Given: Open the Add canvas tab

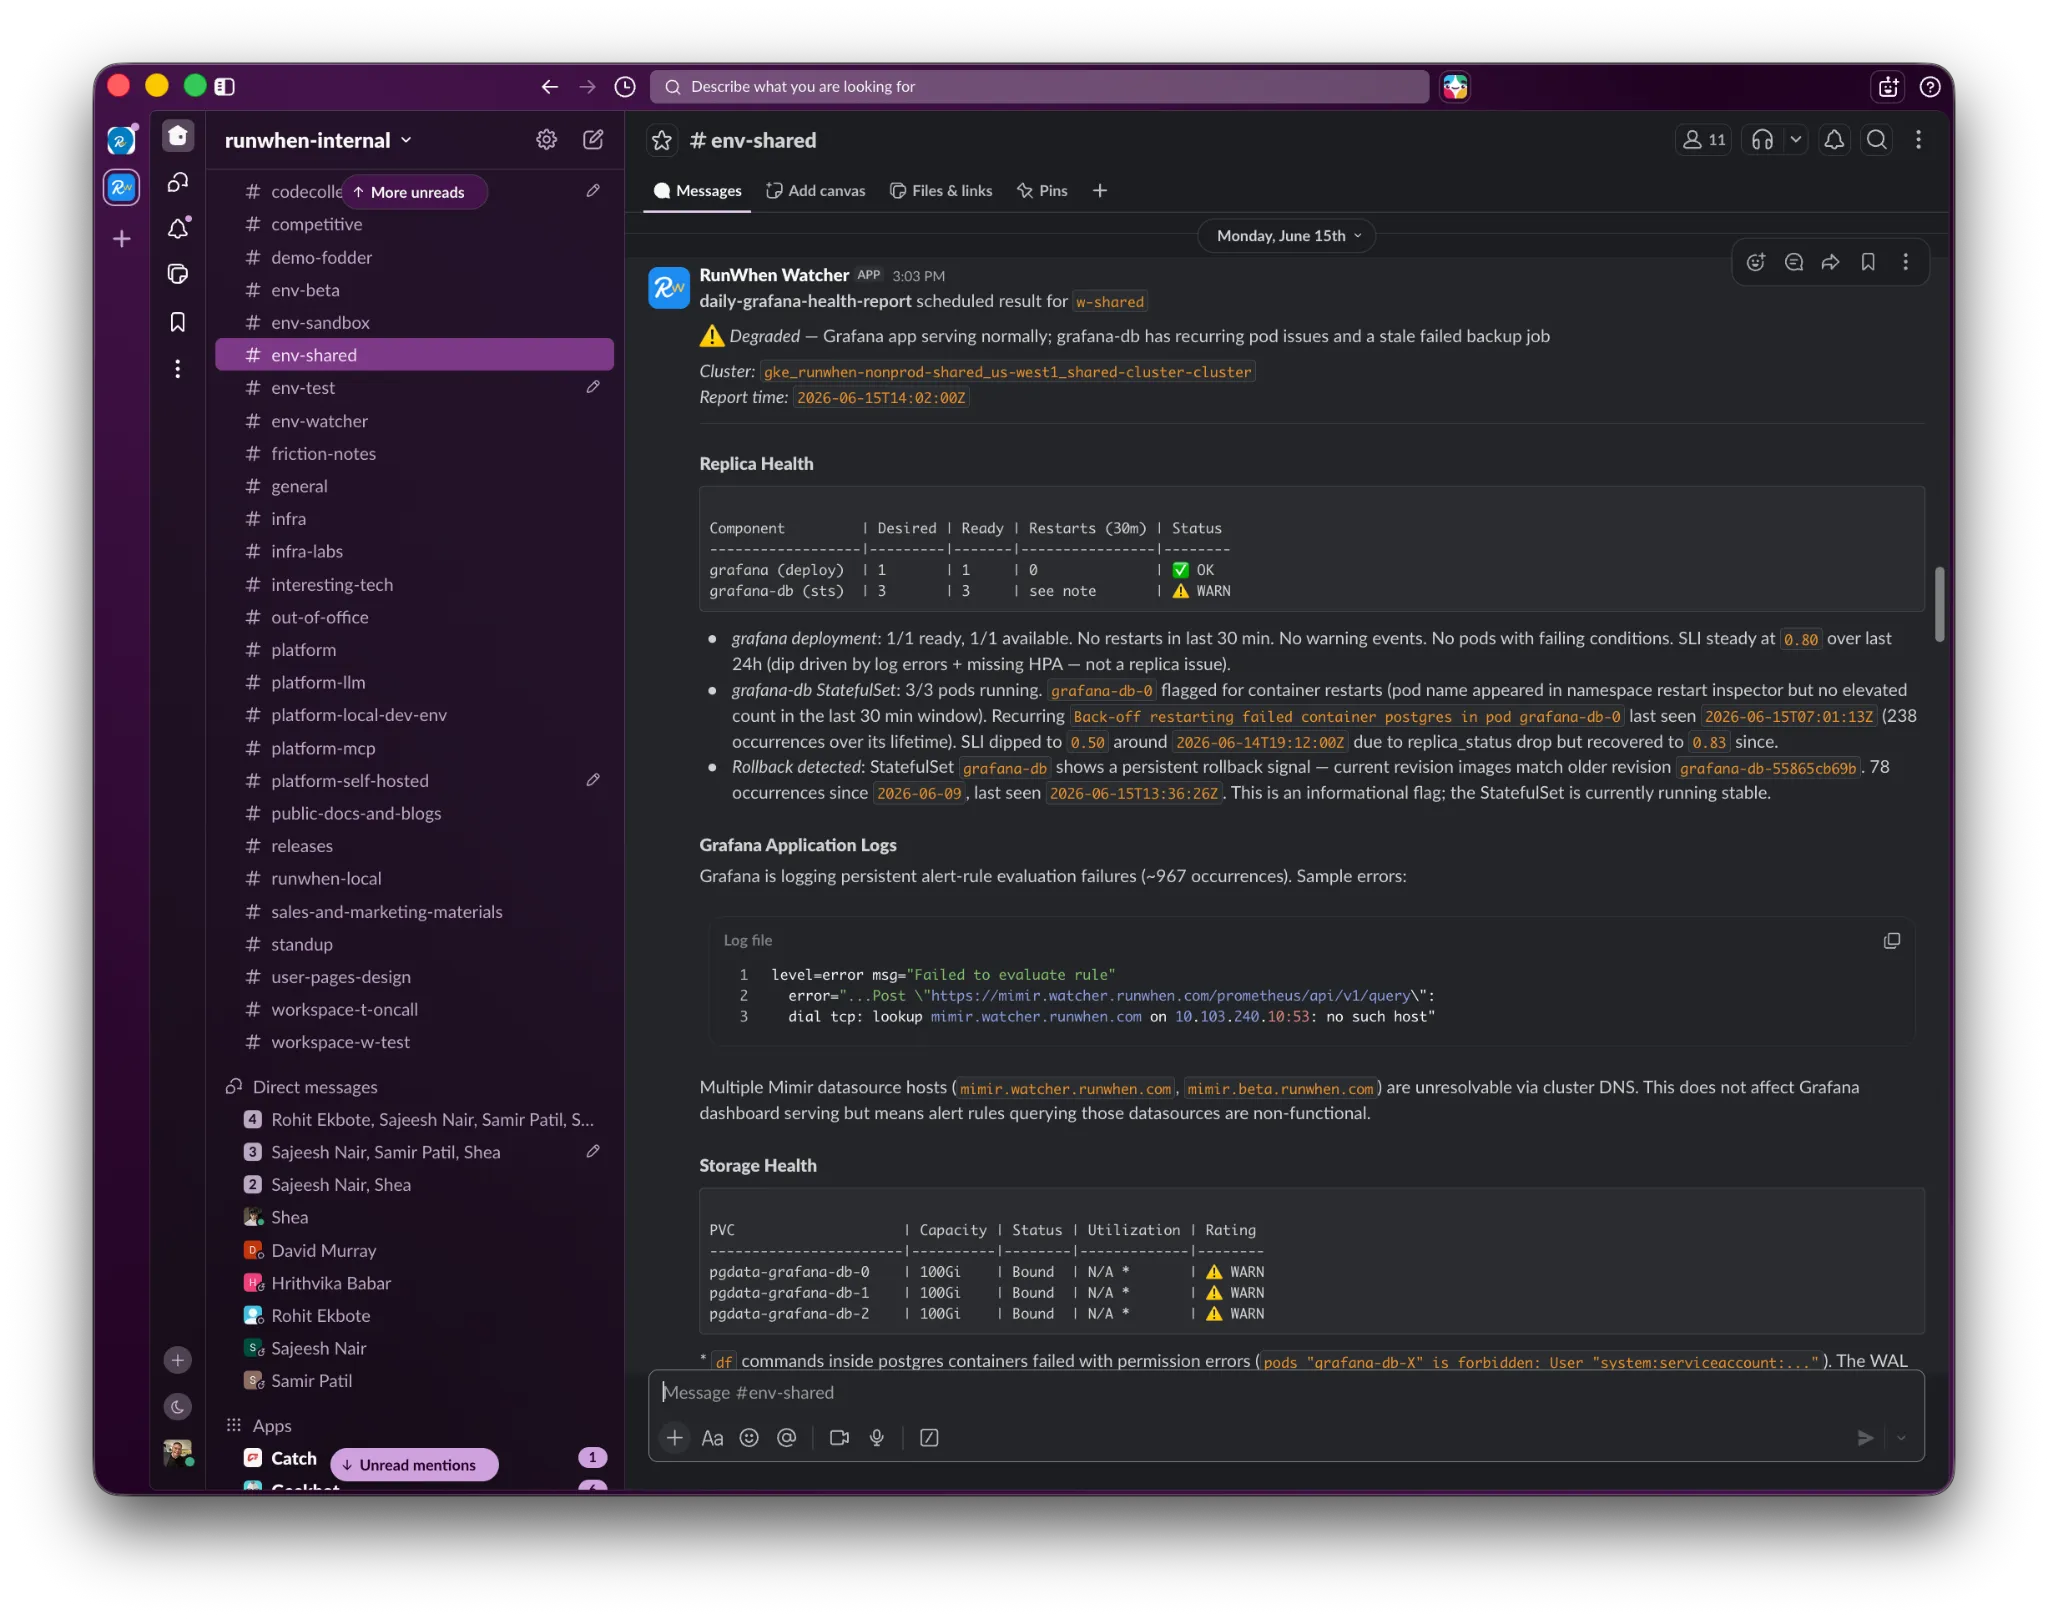Looking at the screenshot, I should tap(816, 191).
